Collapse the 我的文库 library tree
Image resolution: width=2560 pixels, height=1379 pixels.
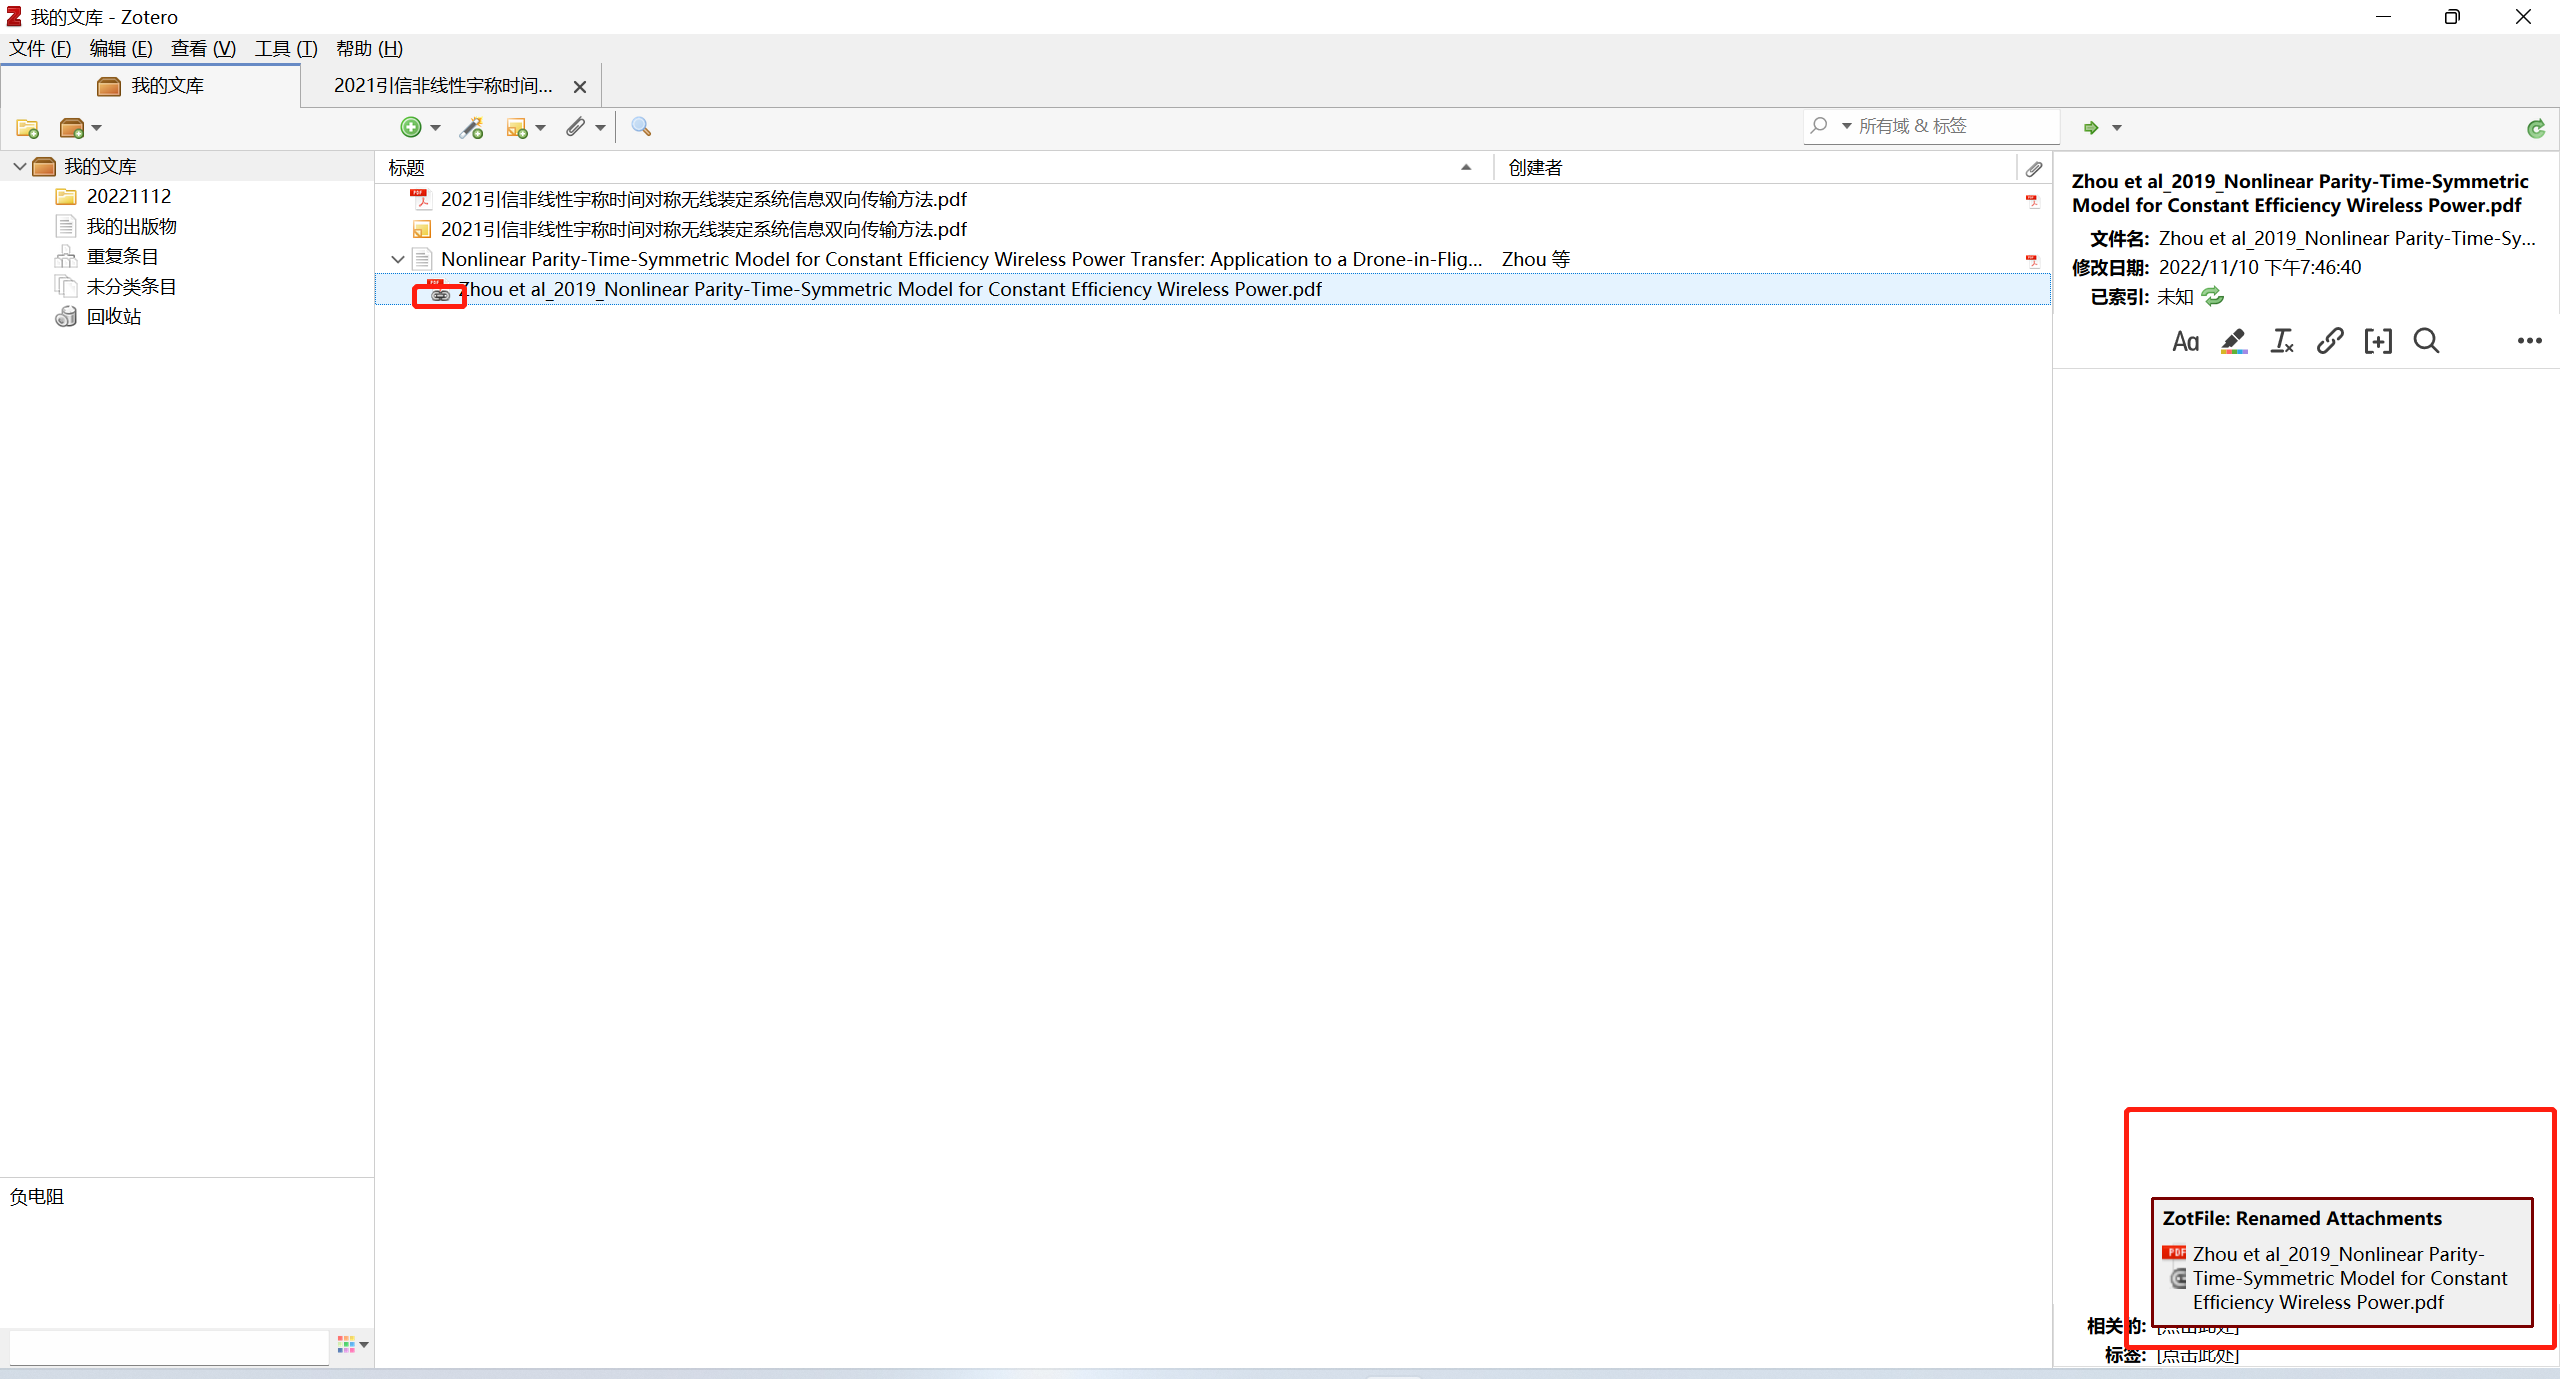(x=19, y=167)
